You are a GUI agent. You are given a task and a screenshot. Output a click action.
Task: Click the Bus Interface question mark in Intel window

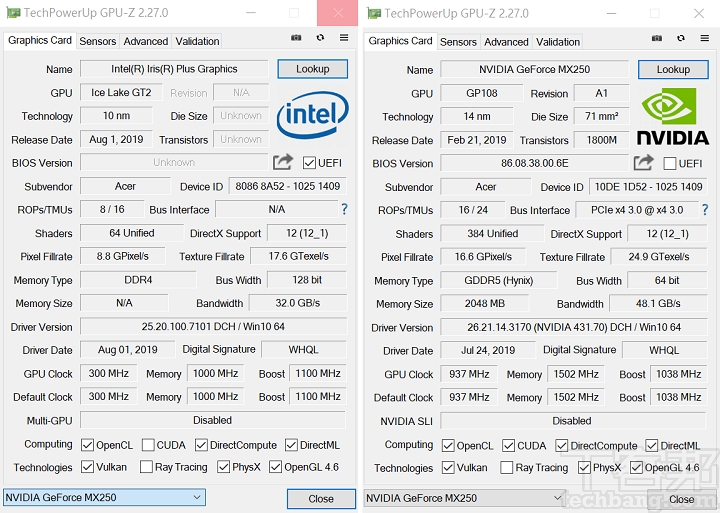344,209
